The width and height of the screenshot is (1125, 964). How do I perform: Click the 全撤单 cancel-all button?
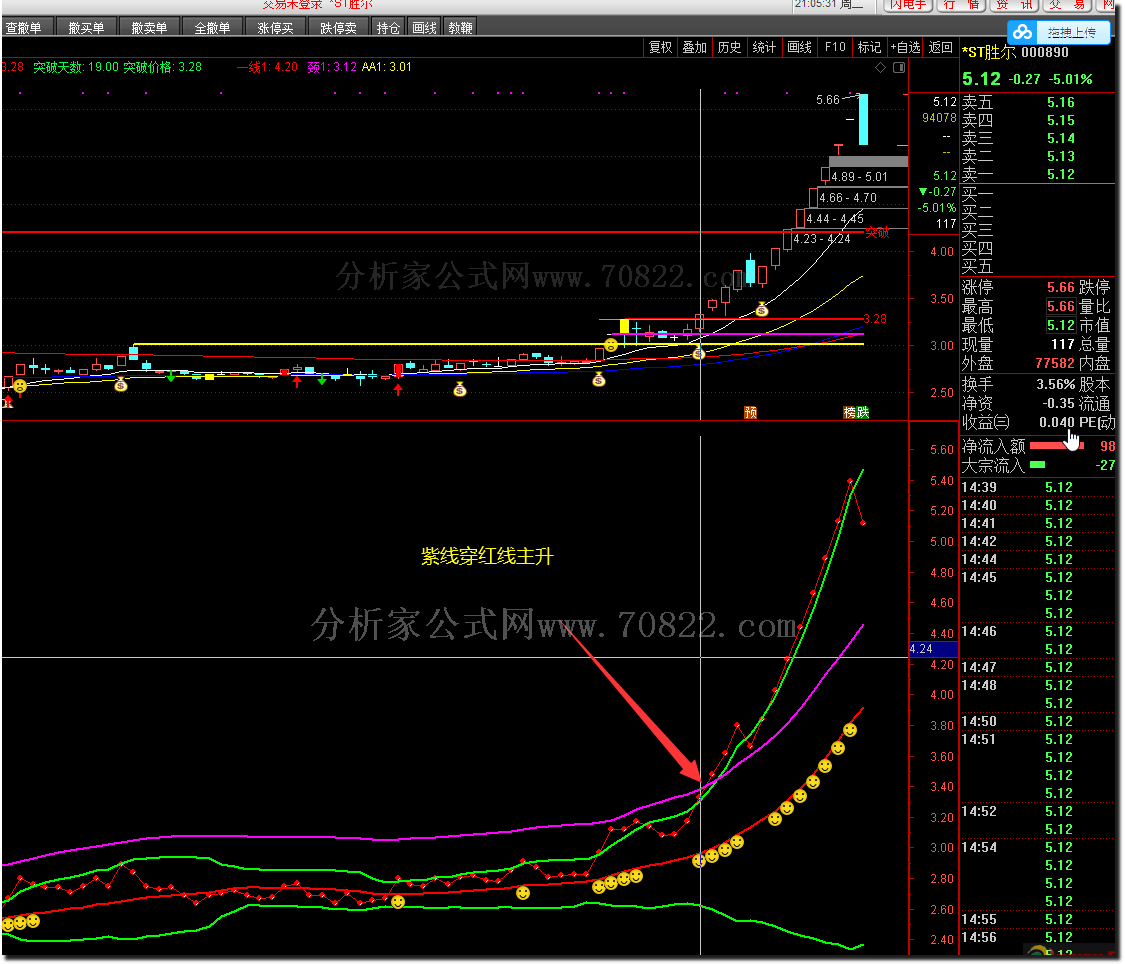pos(212,28)
